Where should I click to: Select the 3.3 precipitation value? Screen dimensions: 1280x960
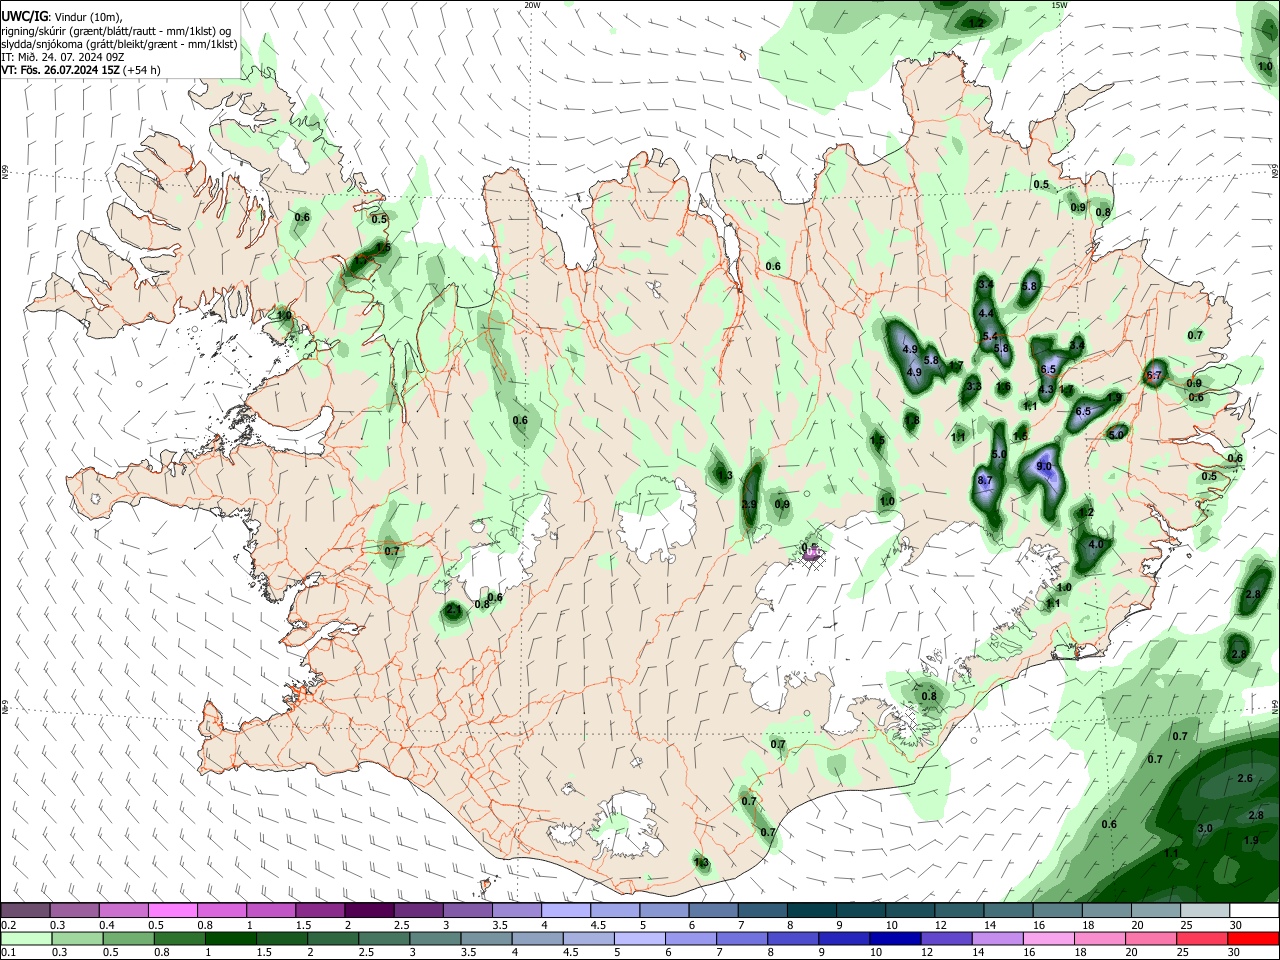(x=974, y=386)
